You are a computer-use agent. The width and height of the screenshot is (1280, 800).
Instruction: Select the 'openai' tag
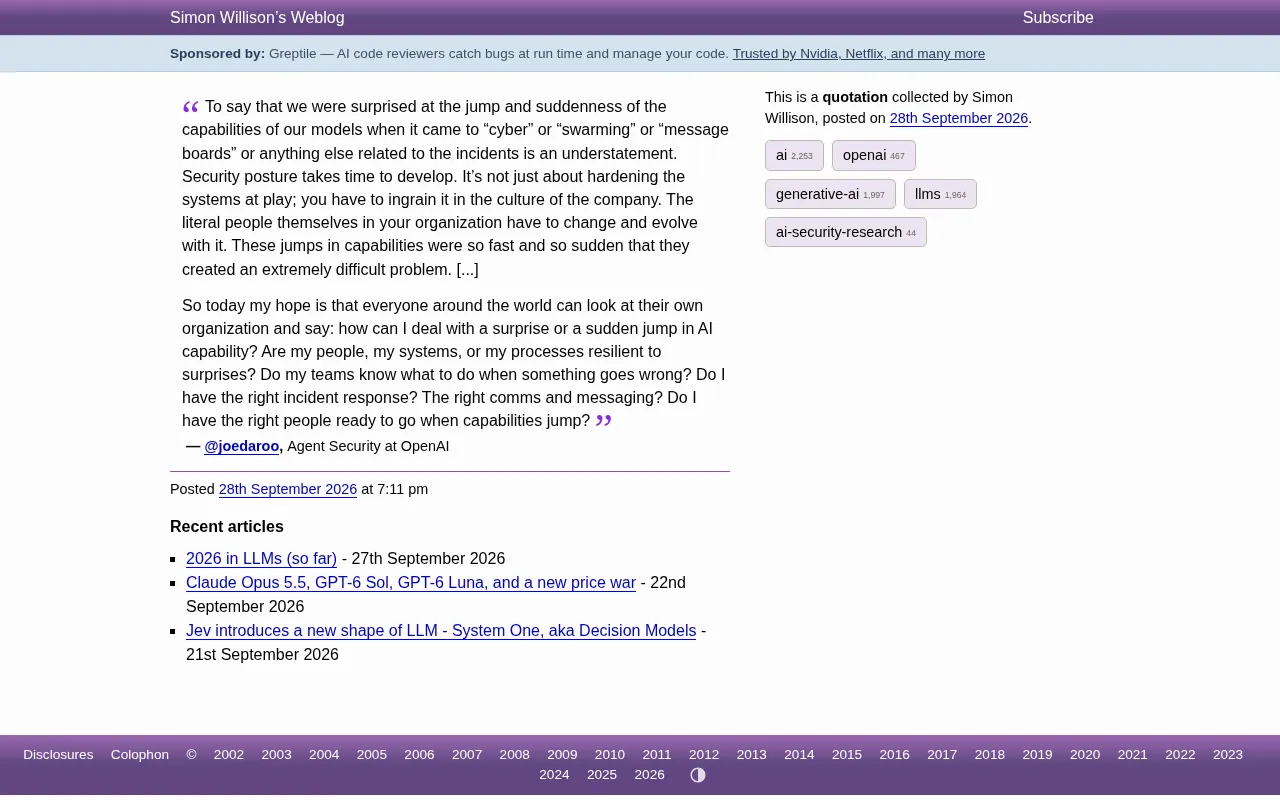(873, 156)
